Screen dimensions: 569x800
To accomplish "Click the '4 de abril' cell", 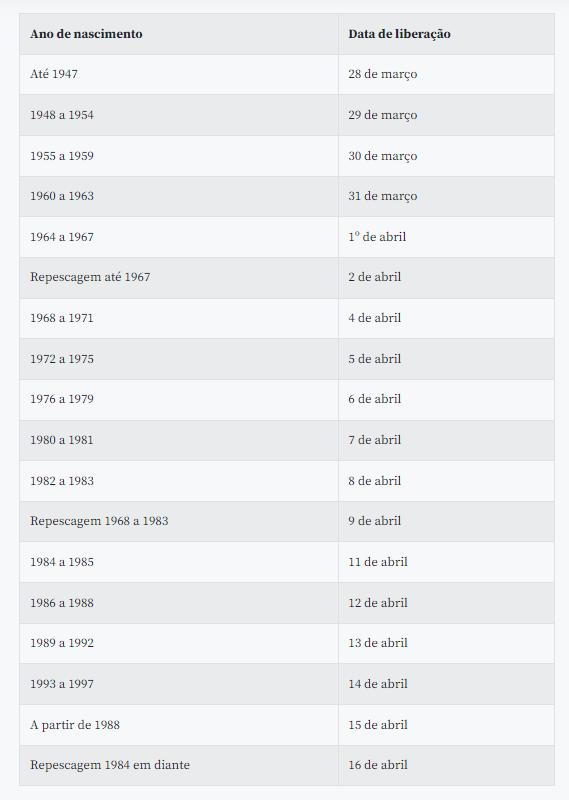I will (447, 318).
